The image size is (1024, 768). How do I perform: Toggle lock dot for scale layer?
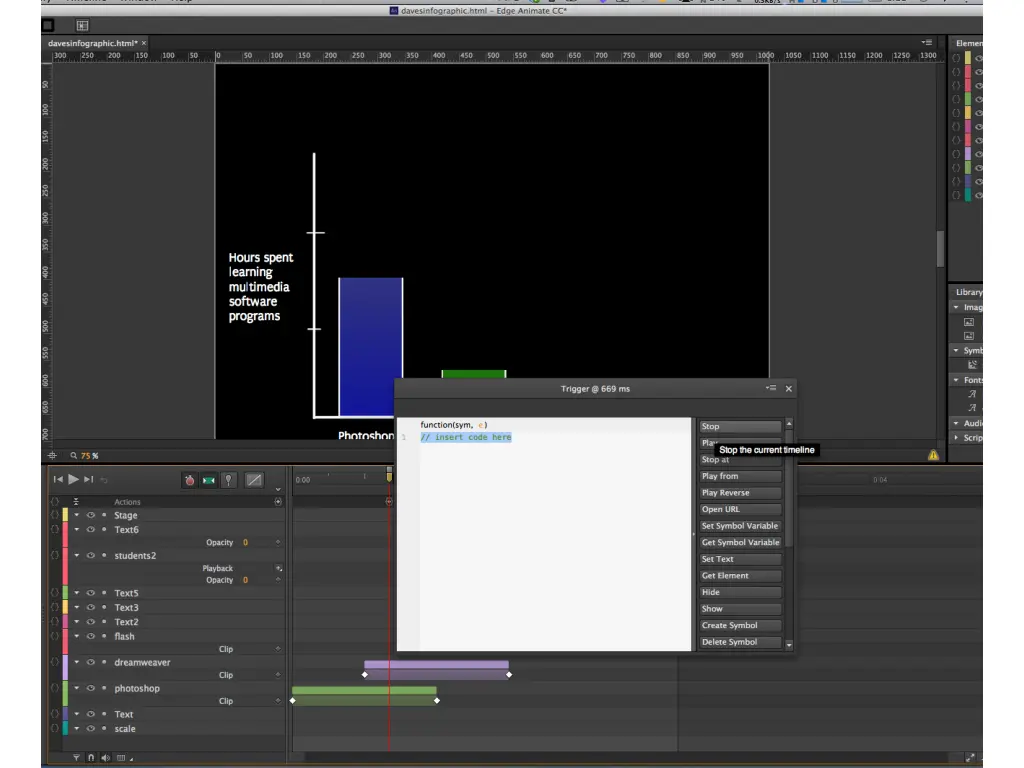pos(104,729)
